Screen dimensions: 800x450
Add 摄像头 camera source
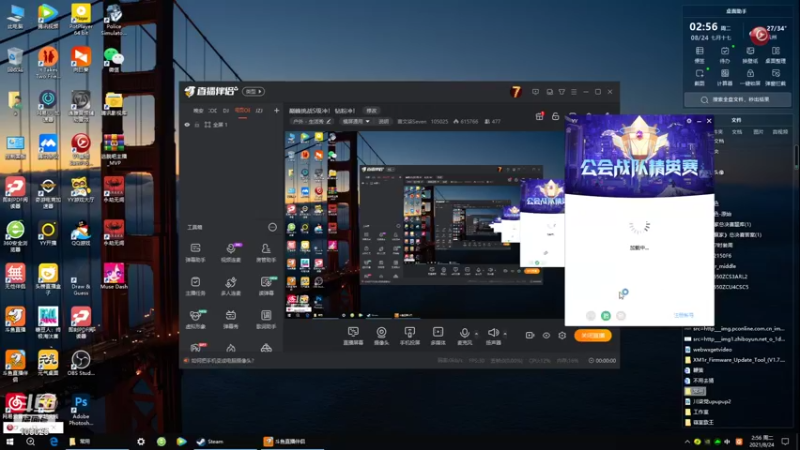(381, 336)
